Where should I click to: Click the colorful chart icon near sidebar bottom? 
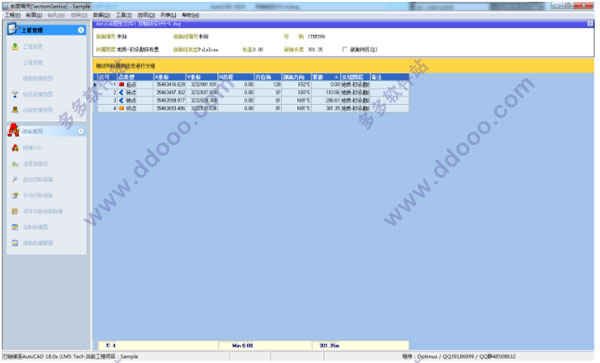15,227
